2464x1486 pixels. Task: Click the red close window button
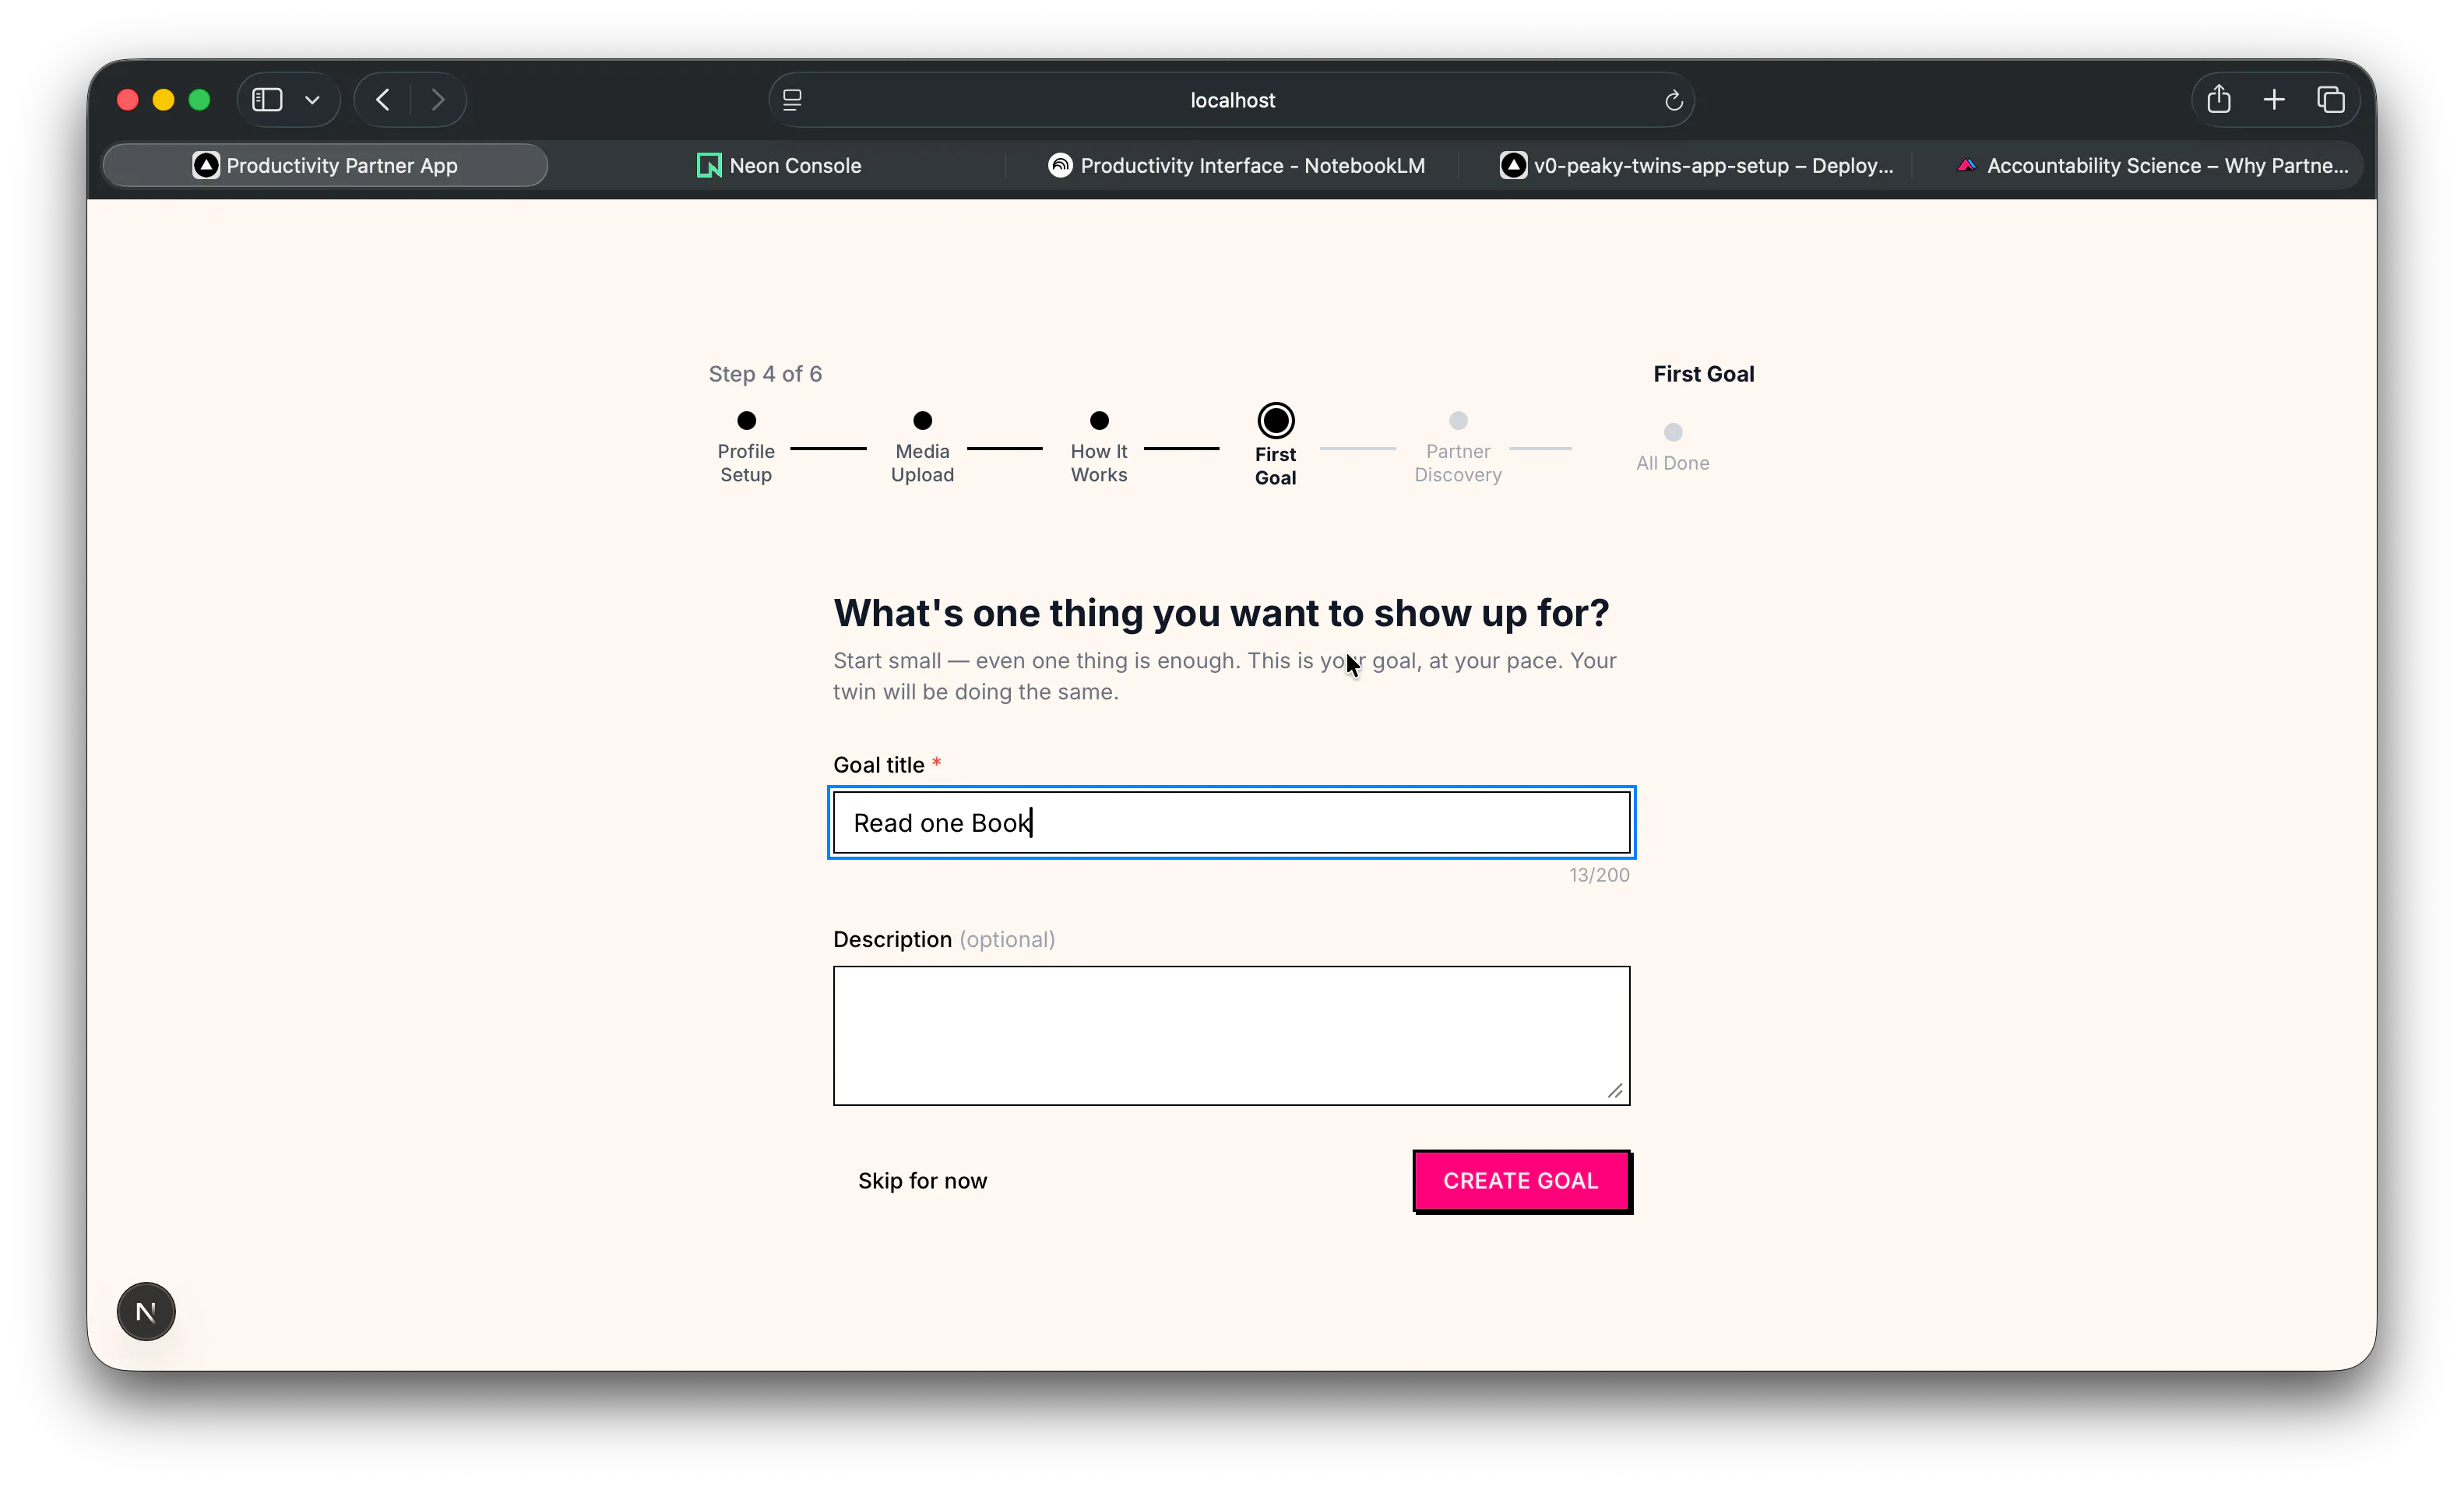pyautogui.click(x=127, y=100)
